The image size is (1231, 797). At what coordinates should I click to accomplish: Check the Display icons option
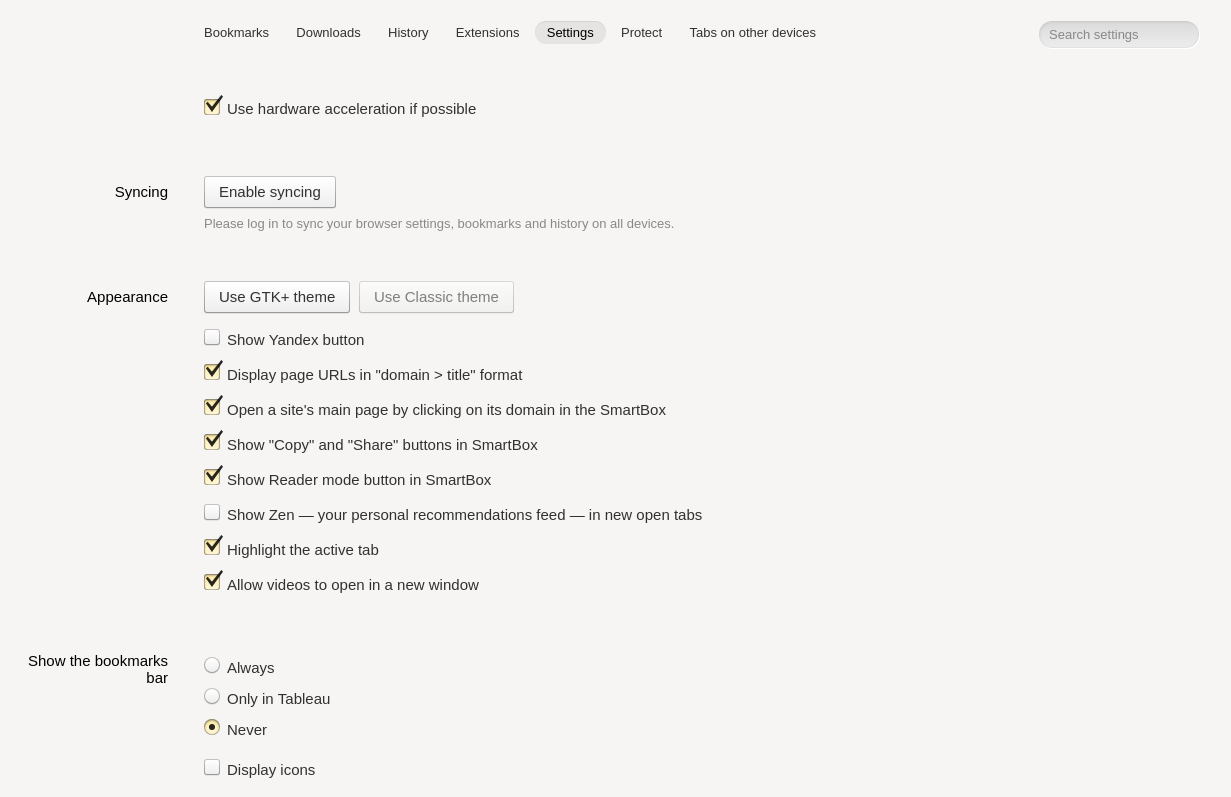(212, 767)
